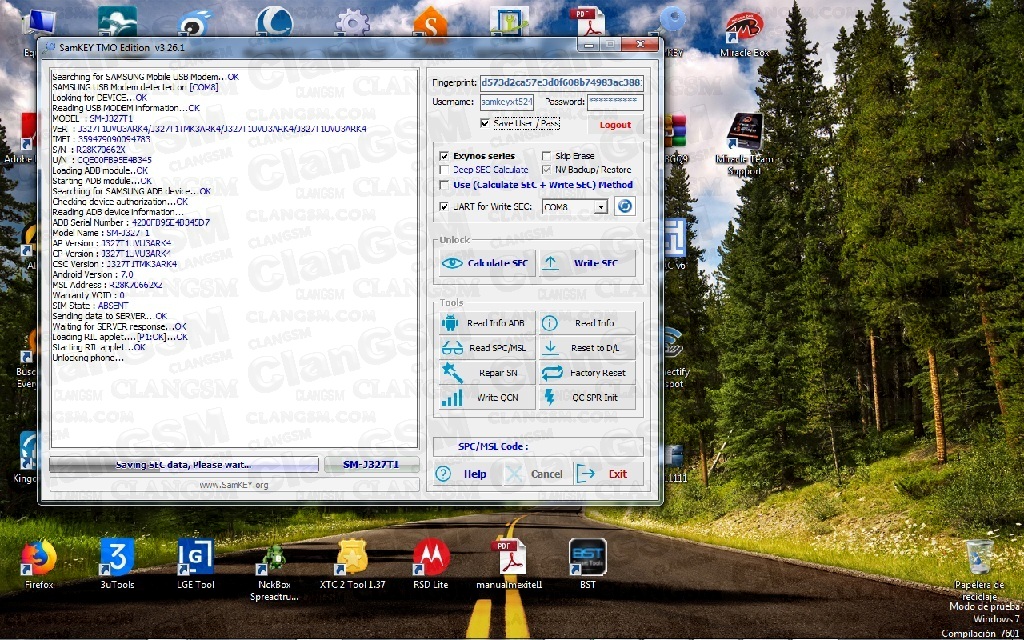
Task: Click the Factory Reset button
Action: pos(587,373)
